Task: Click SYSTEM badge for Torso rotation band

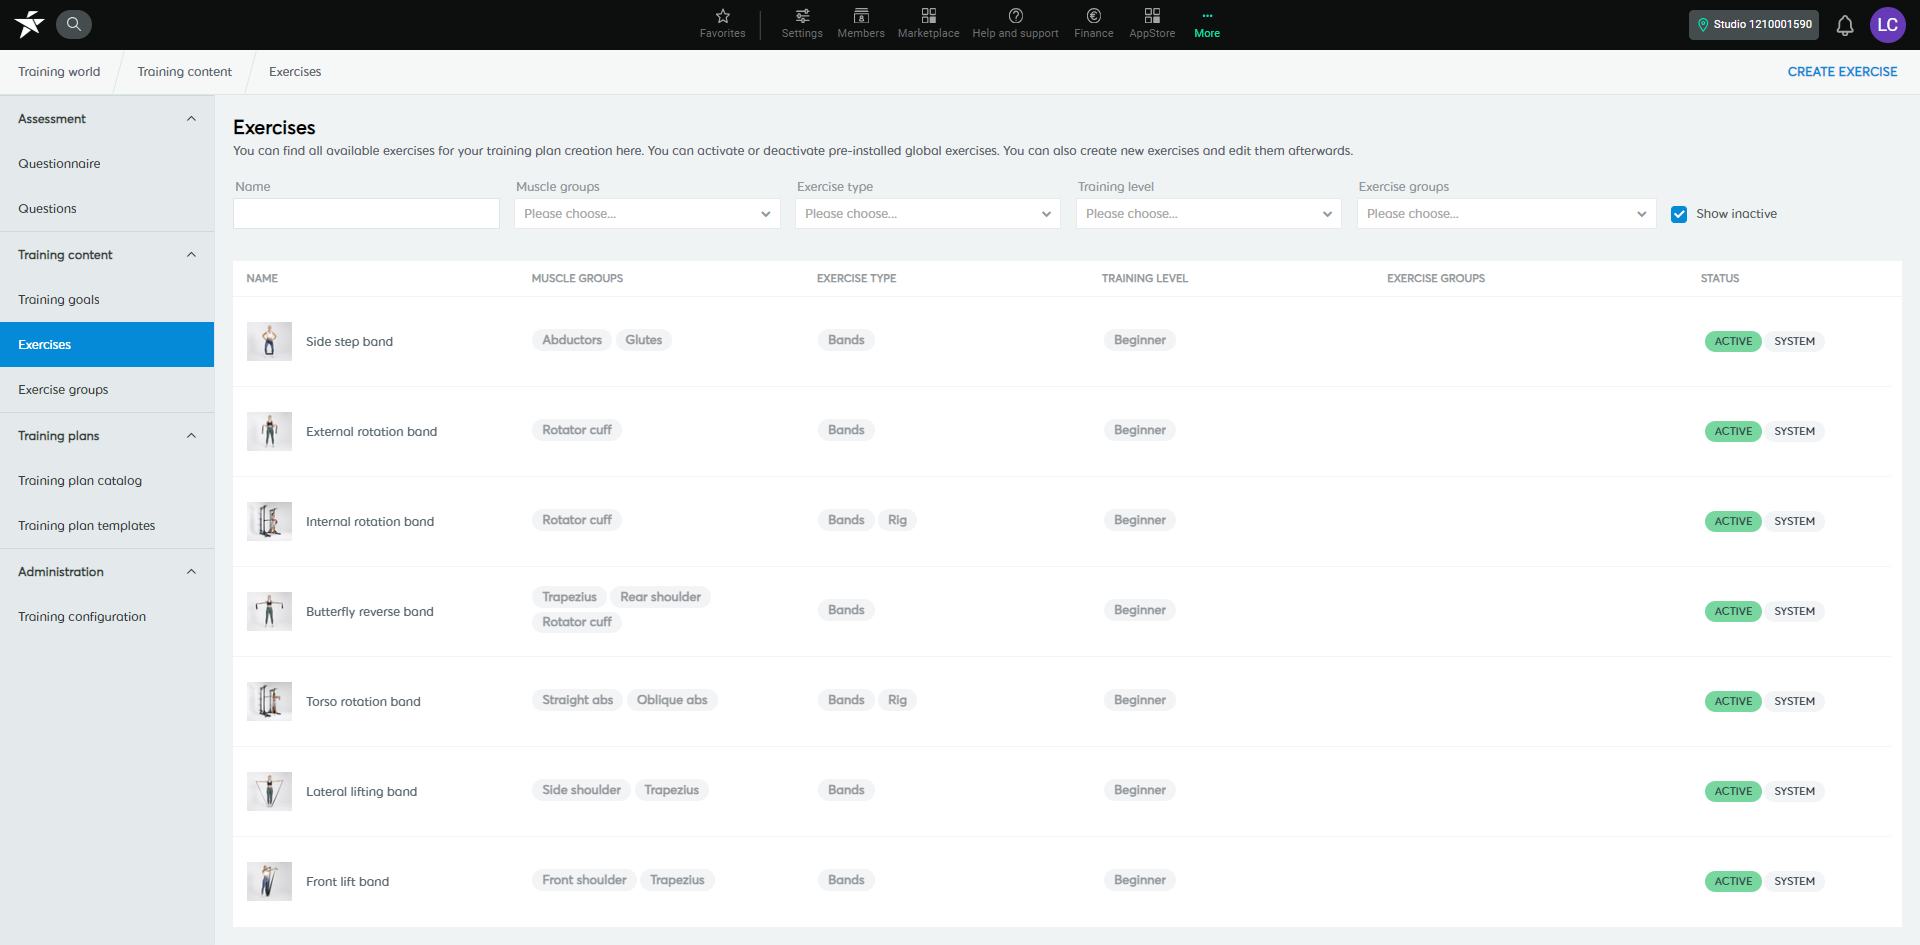Action: pos(1794,701)
